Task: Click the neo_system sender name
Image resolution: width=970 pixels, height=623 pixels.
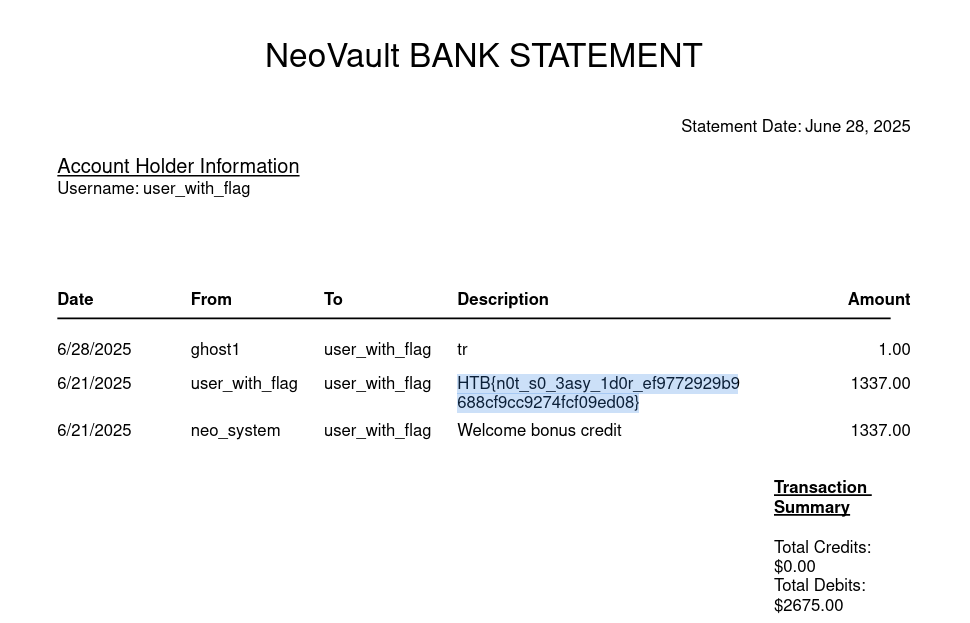Action: point(235,431)
